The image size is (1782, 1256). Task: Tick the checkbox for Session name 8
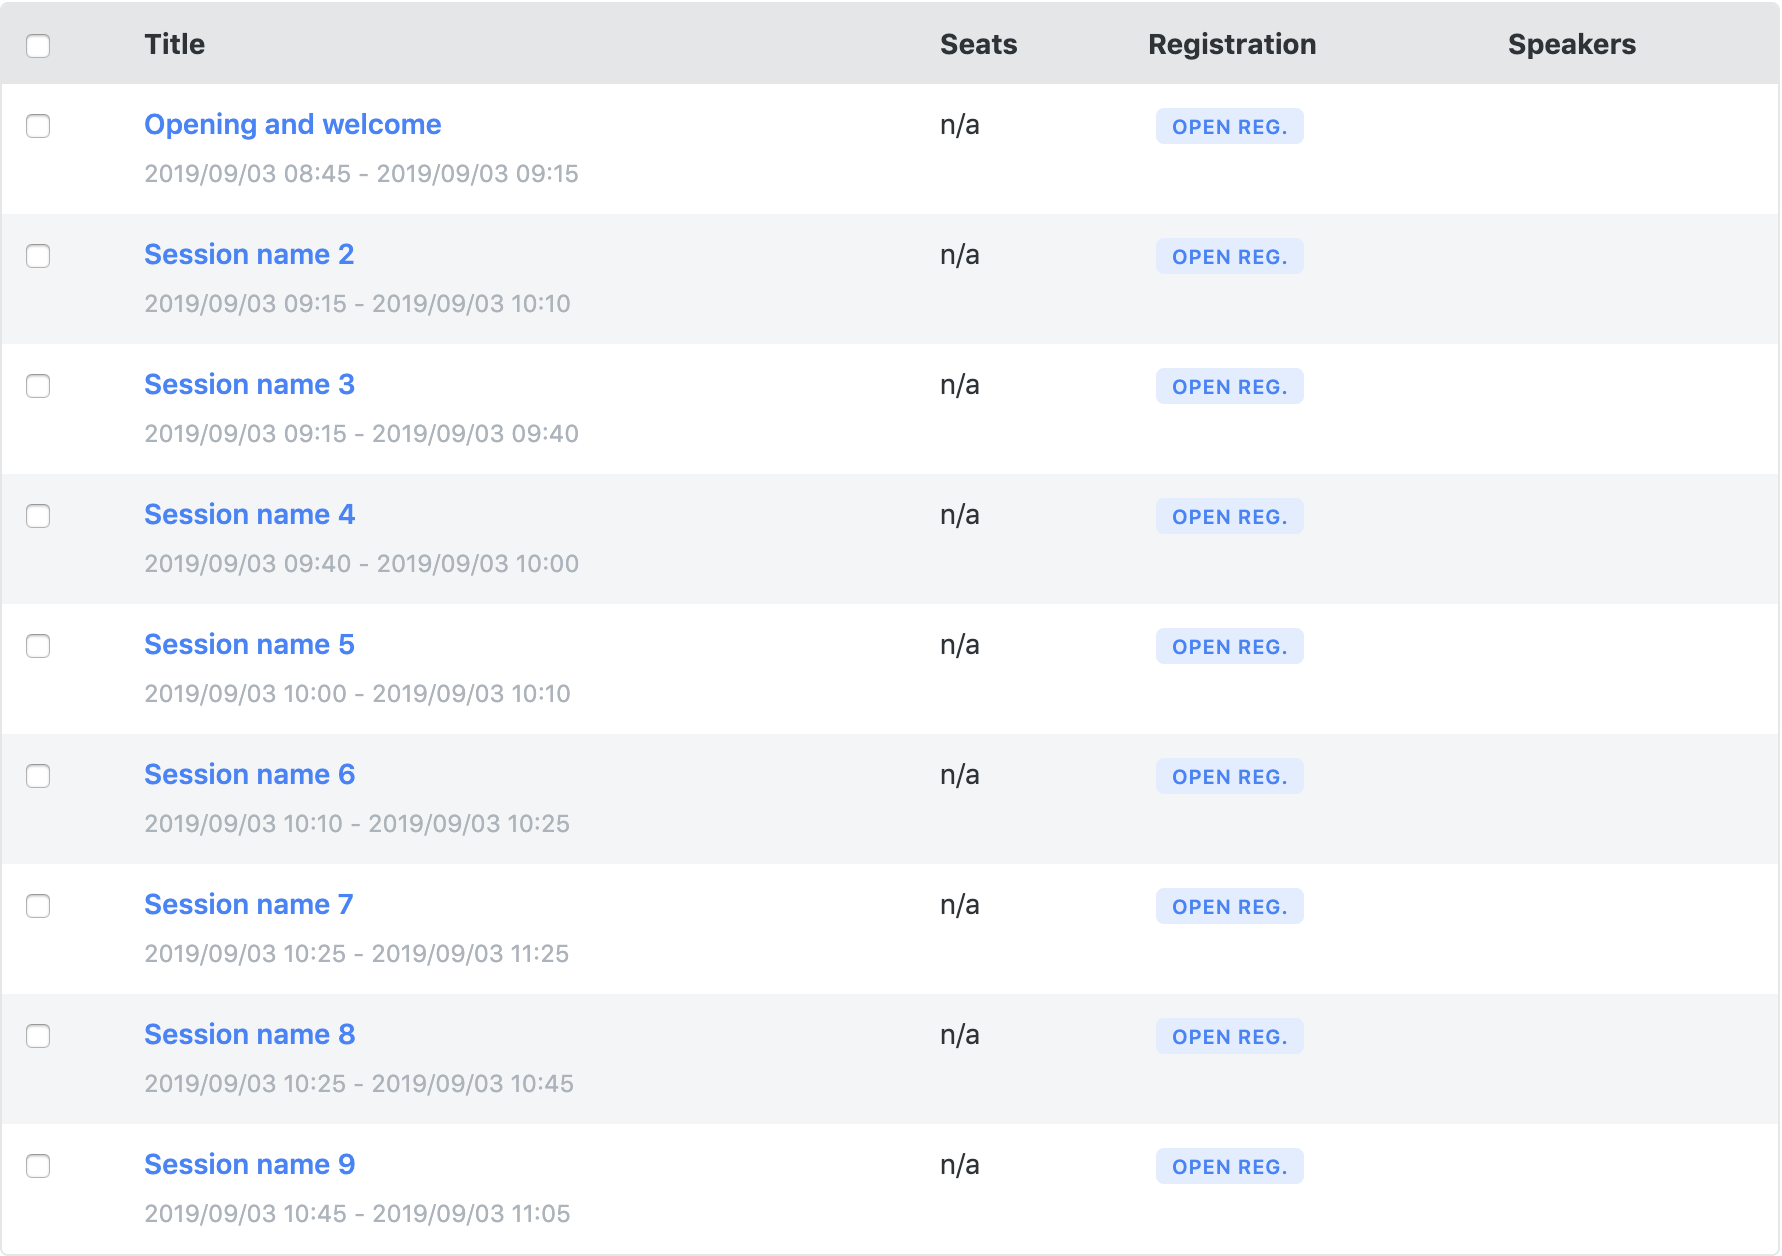[38, 1037]
